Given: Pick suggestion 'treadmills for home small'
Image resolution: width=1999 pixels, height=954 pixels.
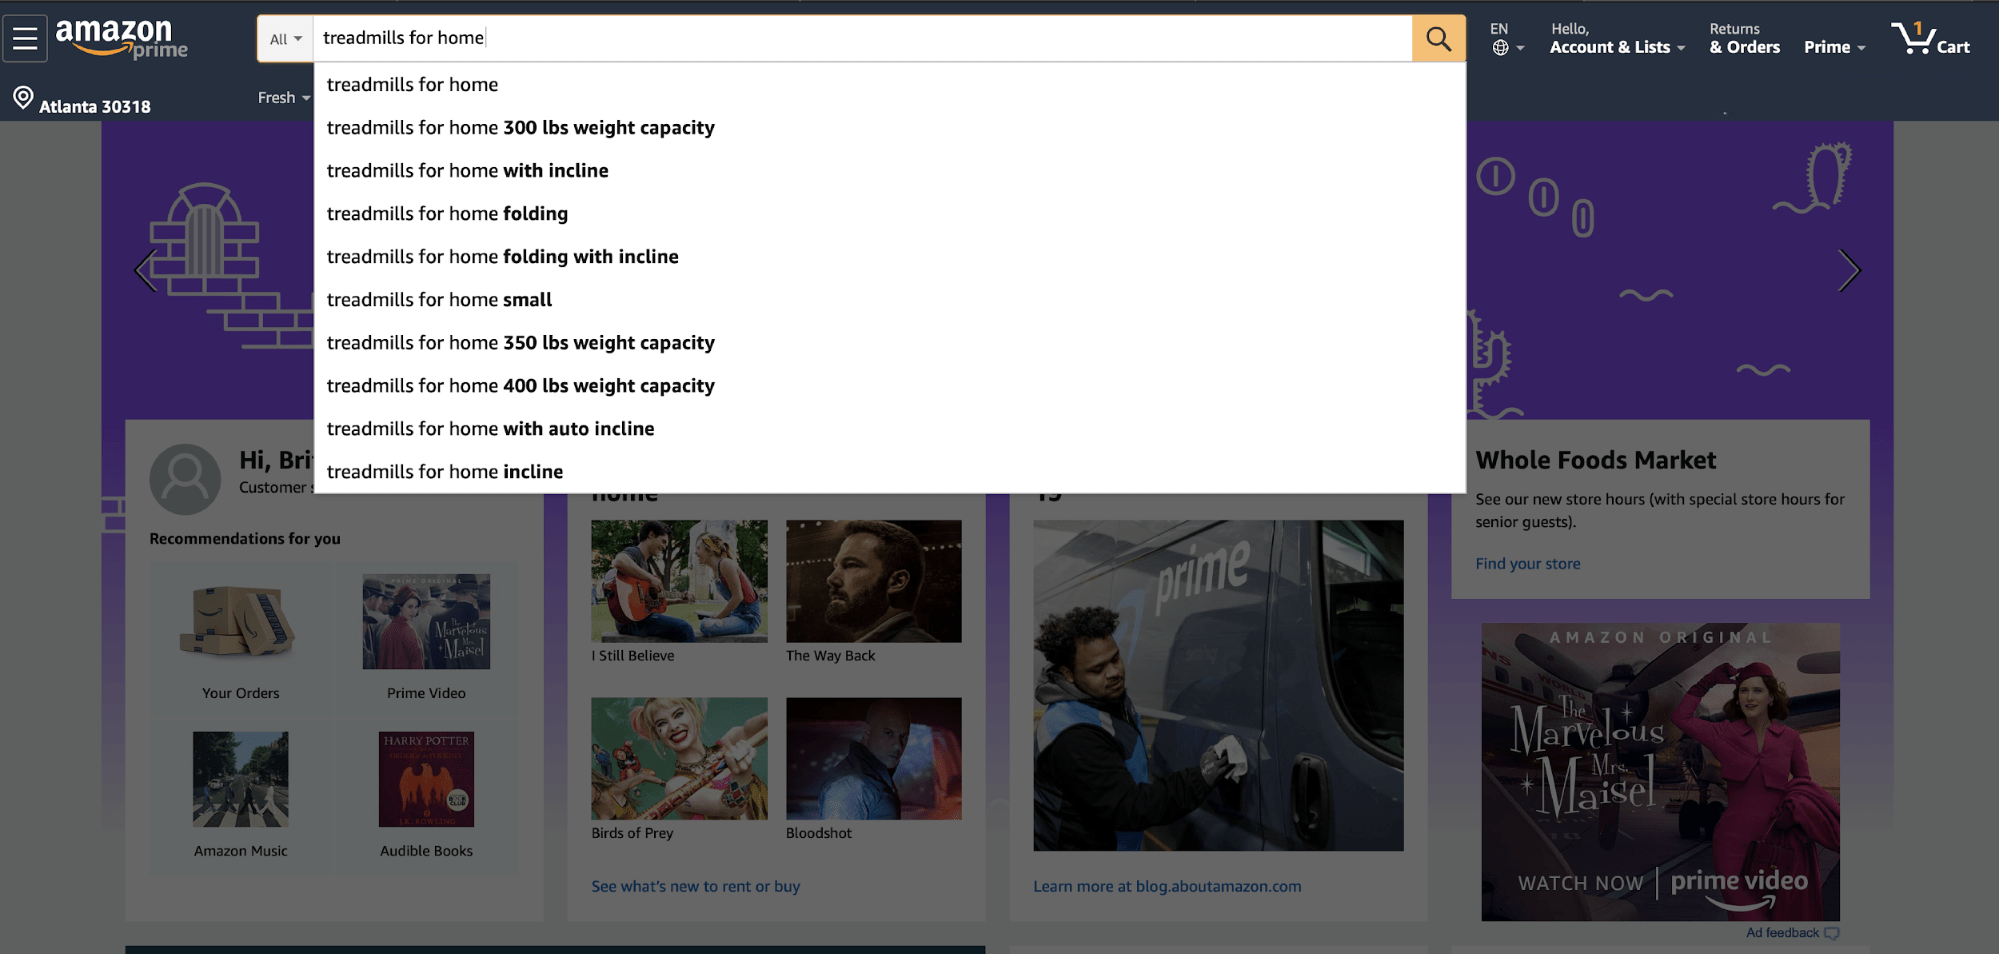Looking at the screenshot, I should coord(439,300).
